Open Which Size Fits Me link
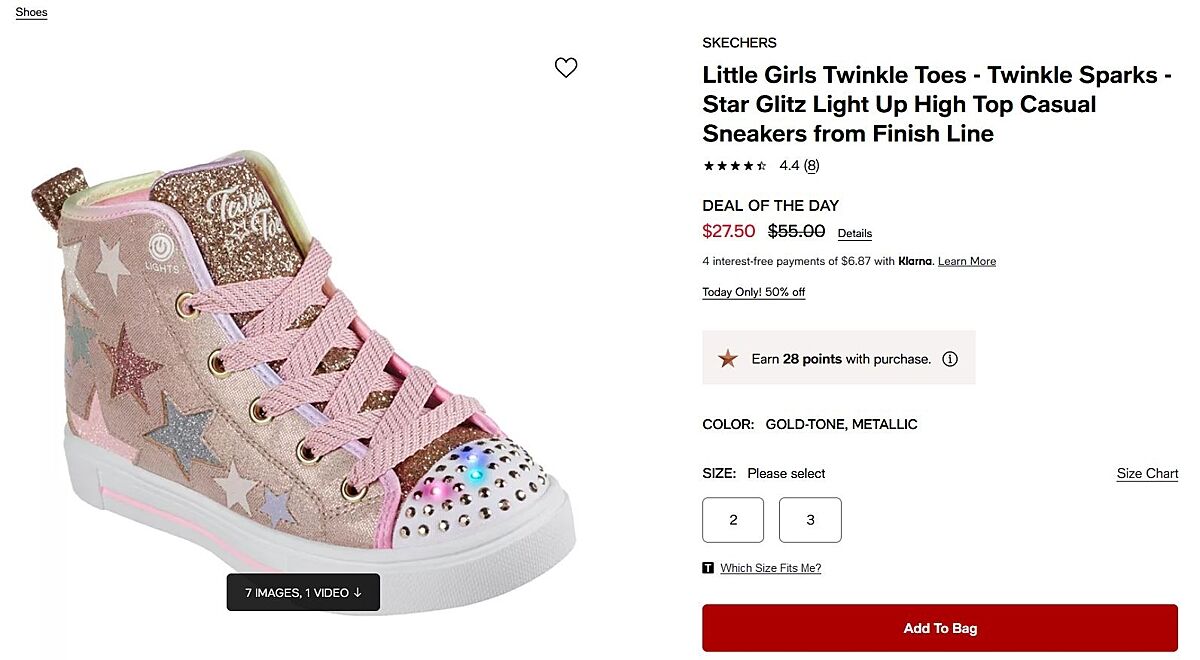Screen dimensions: 1200x660 [770, 568]
